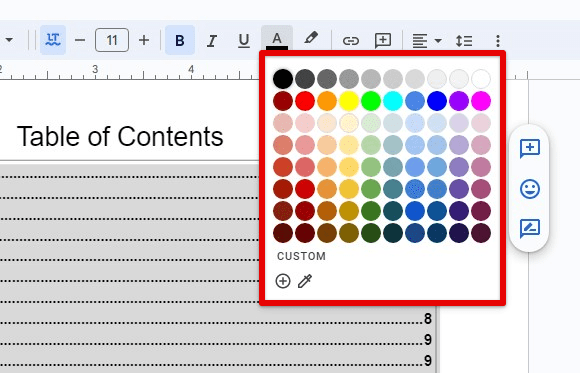
Task: Select the eyedropper color picker tool
Action: [x=305, y=281]
